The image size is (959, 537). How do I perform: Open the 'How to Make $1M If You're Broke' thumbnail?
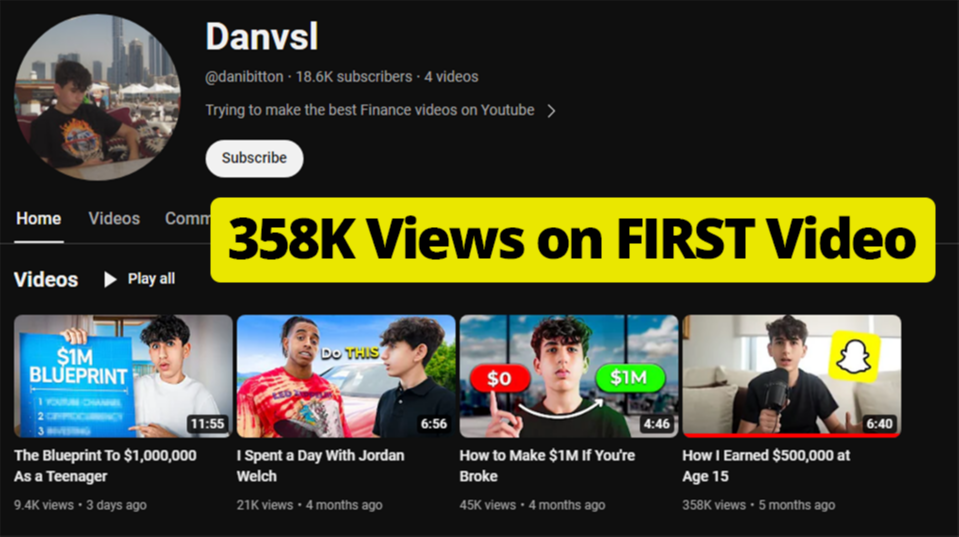(569, 376)
